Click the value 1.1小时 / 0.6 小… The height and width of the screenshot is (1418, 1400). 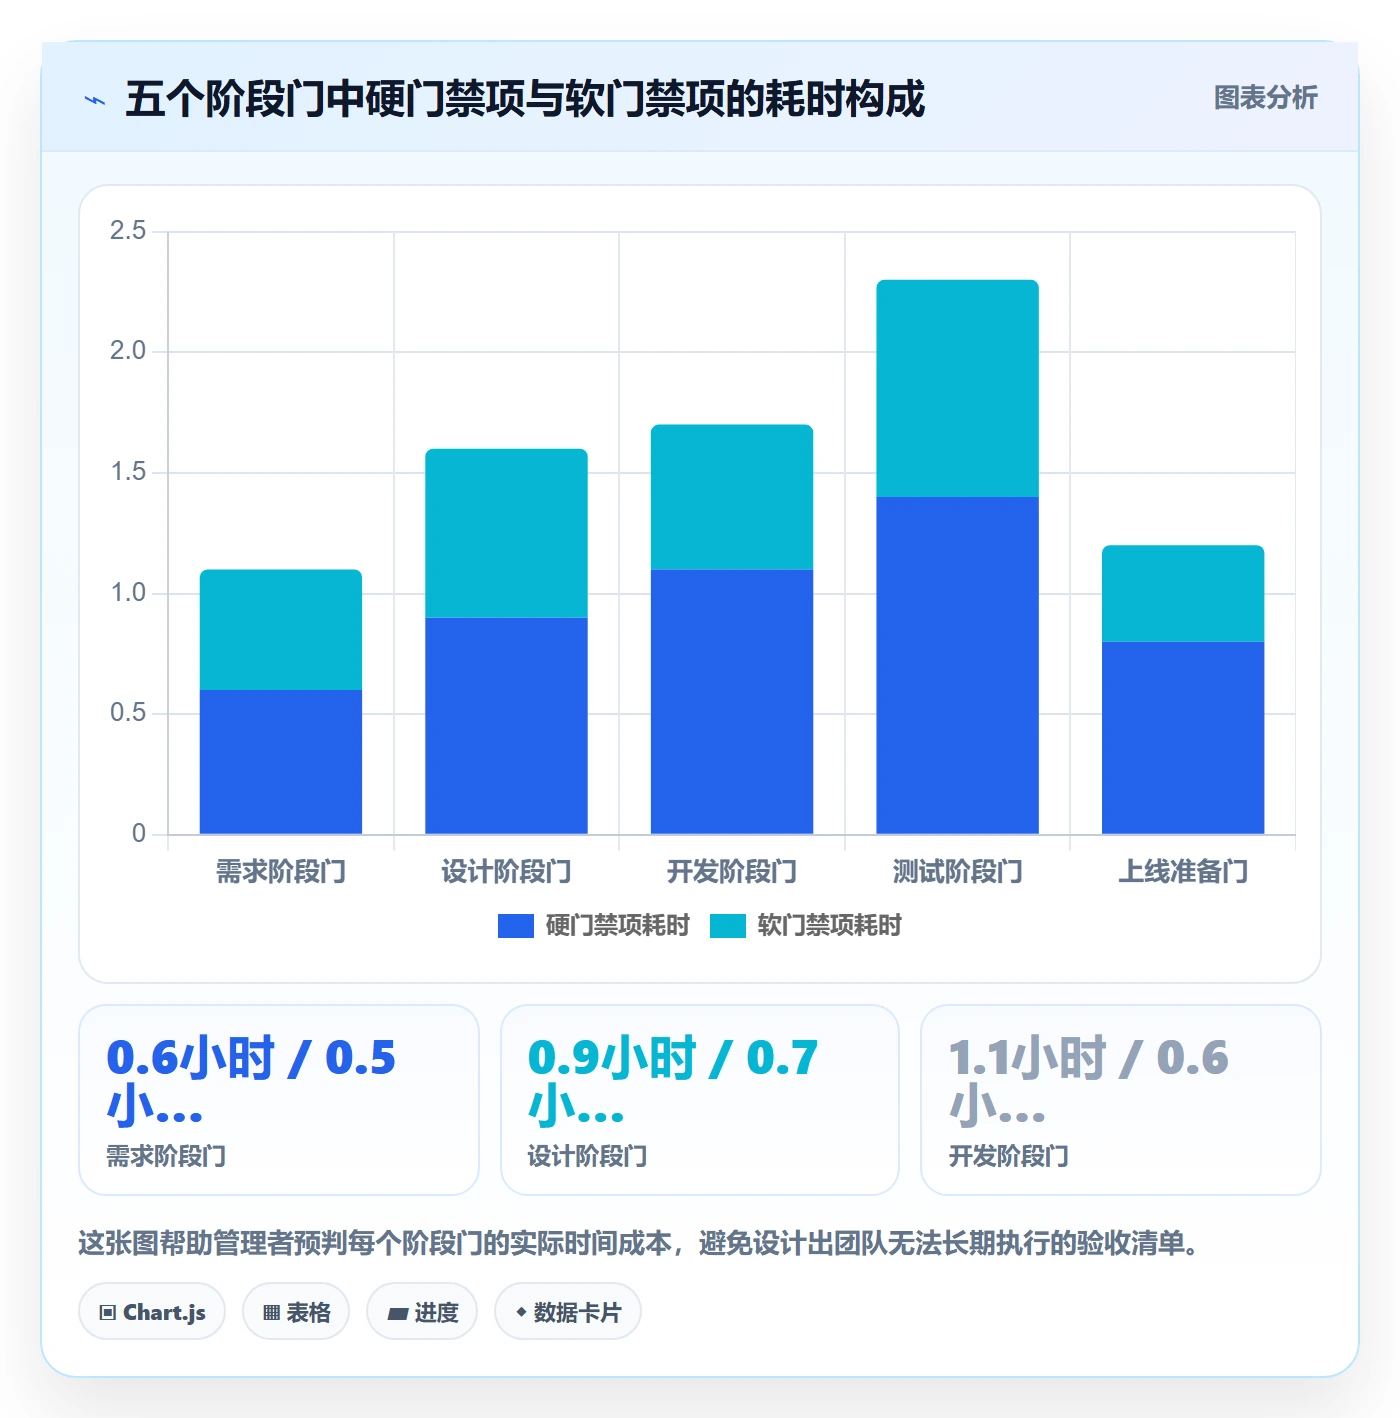click(1088, 1082)
